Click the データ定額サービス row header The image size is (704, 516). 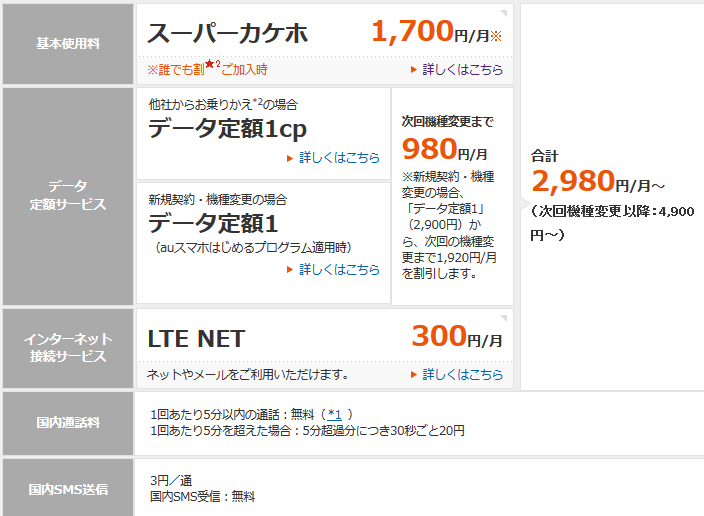[x=68, y=196]
